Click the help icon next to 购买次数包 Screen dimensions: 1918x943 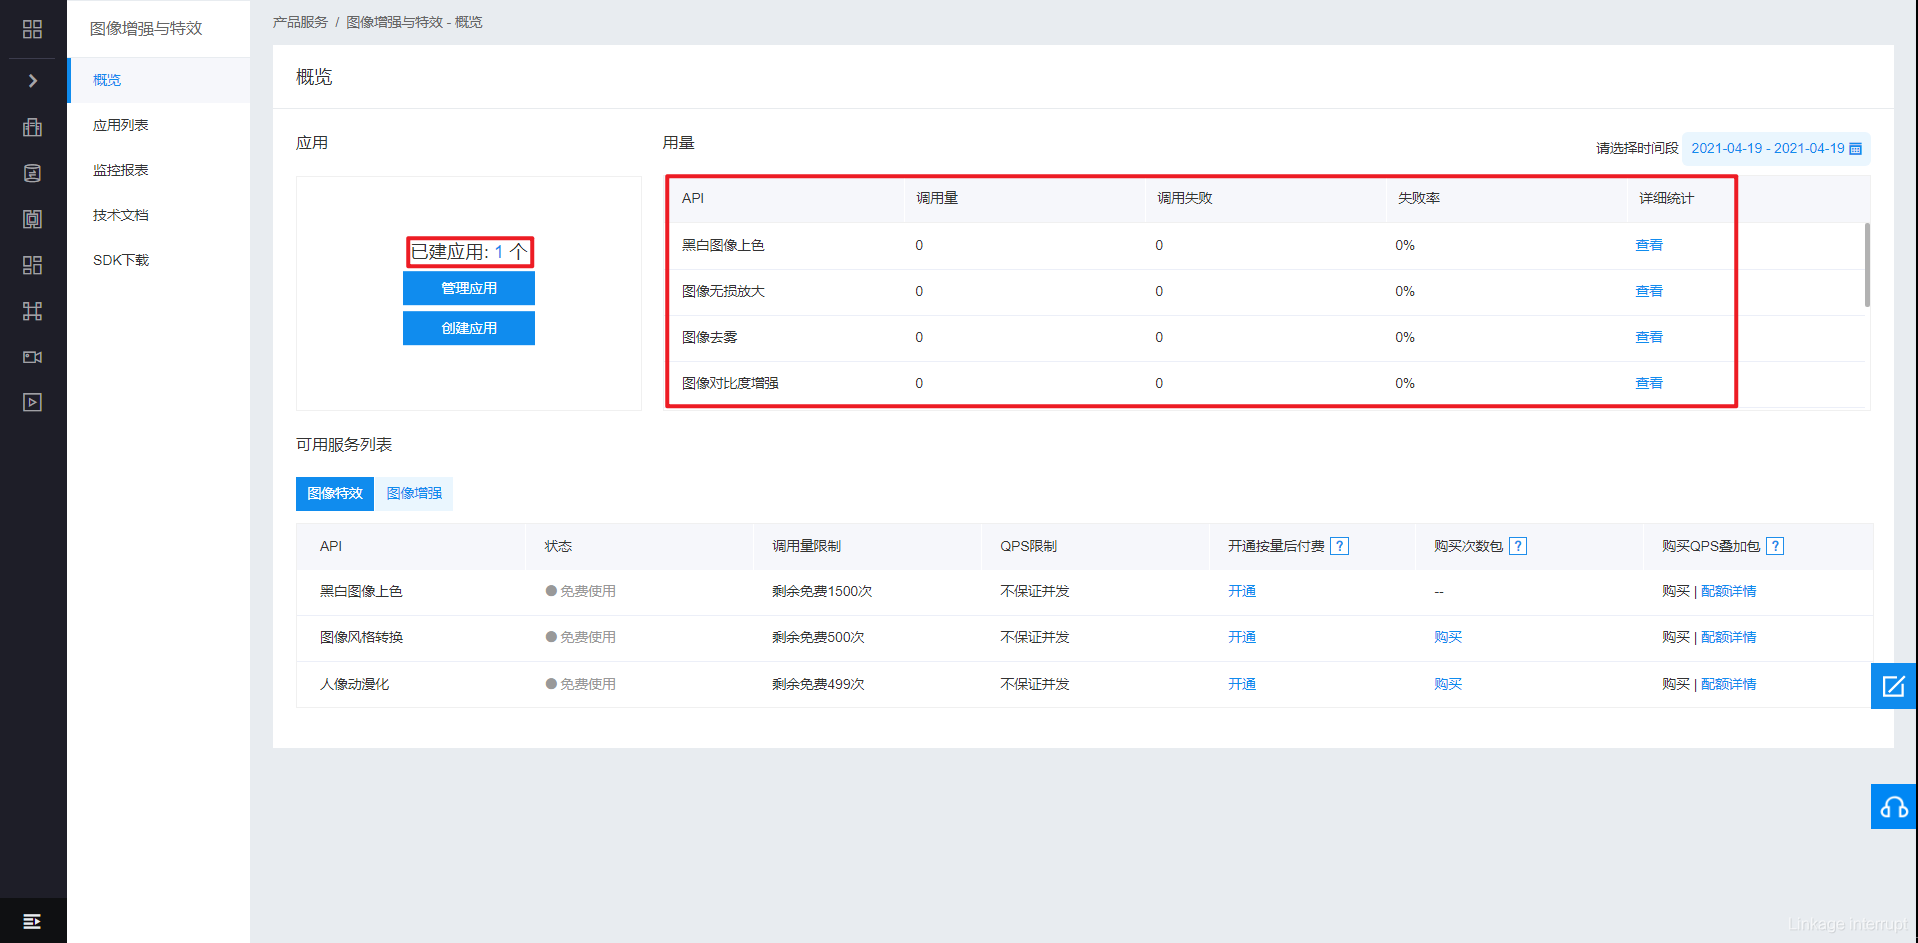tap(1518, 546)
